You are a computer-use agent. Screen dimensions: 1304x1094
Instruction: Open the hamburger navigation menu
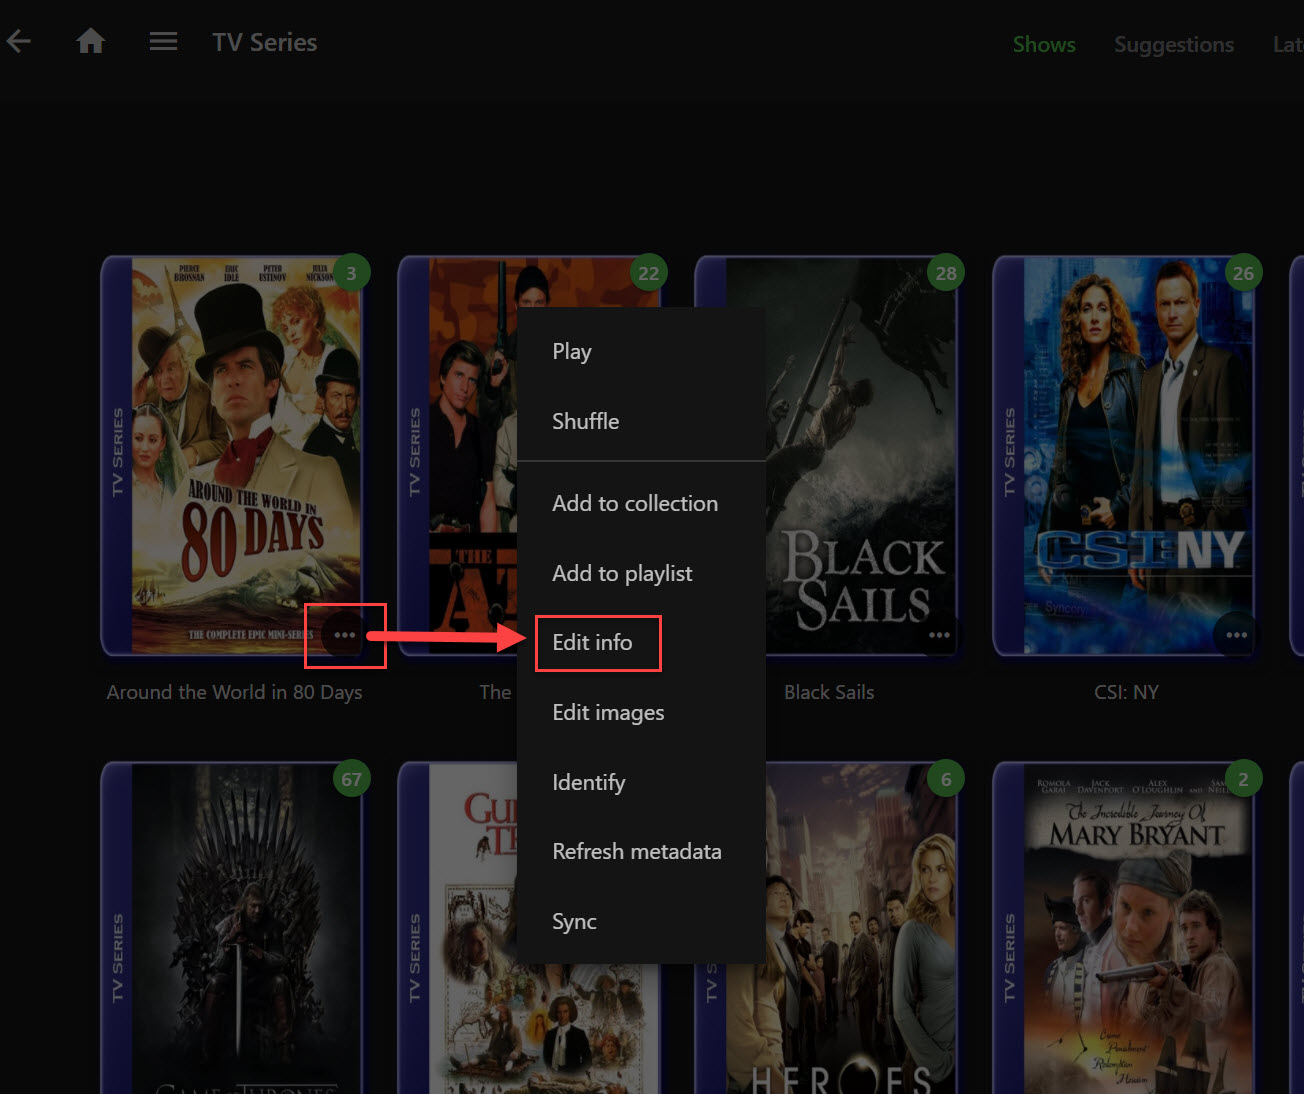coord(163,42)
